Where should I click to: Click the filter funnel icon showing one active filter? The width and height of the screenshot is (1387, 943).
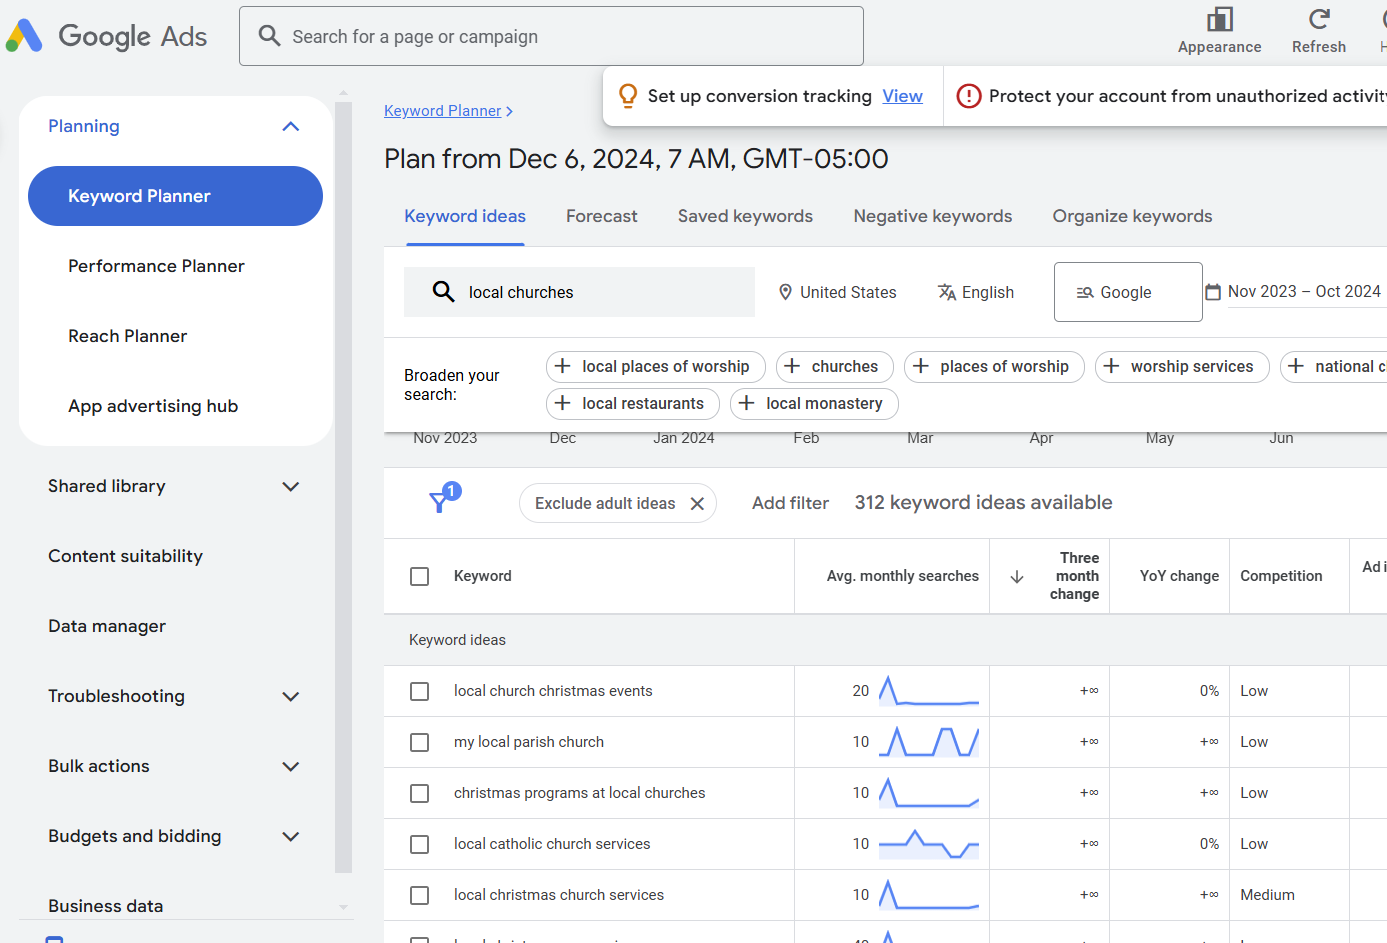440,501
